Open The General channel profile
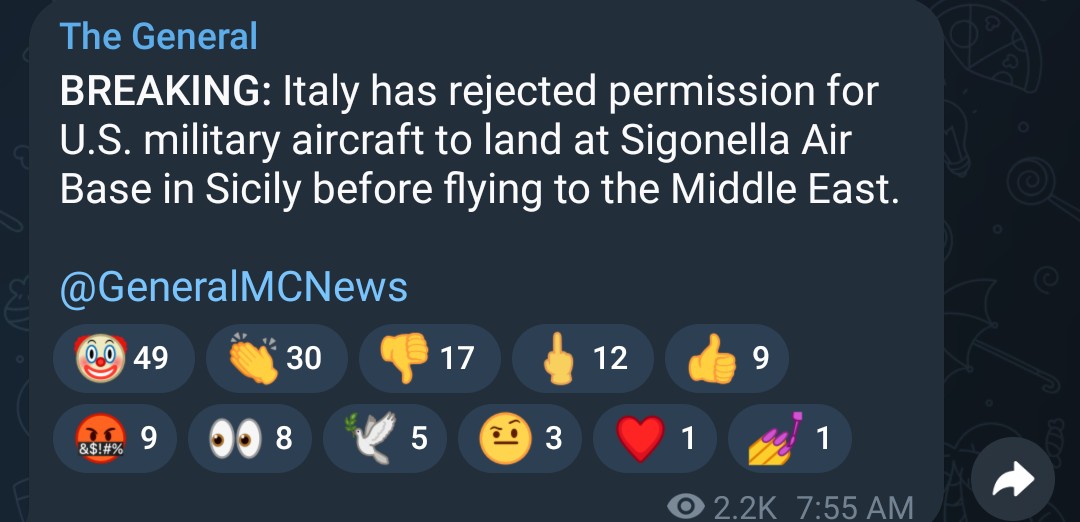The height and width of the screenshot is (522, 1080). coord(158,37)
